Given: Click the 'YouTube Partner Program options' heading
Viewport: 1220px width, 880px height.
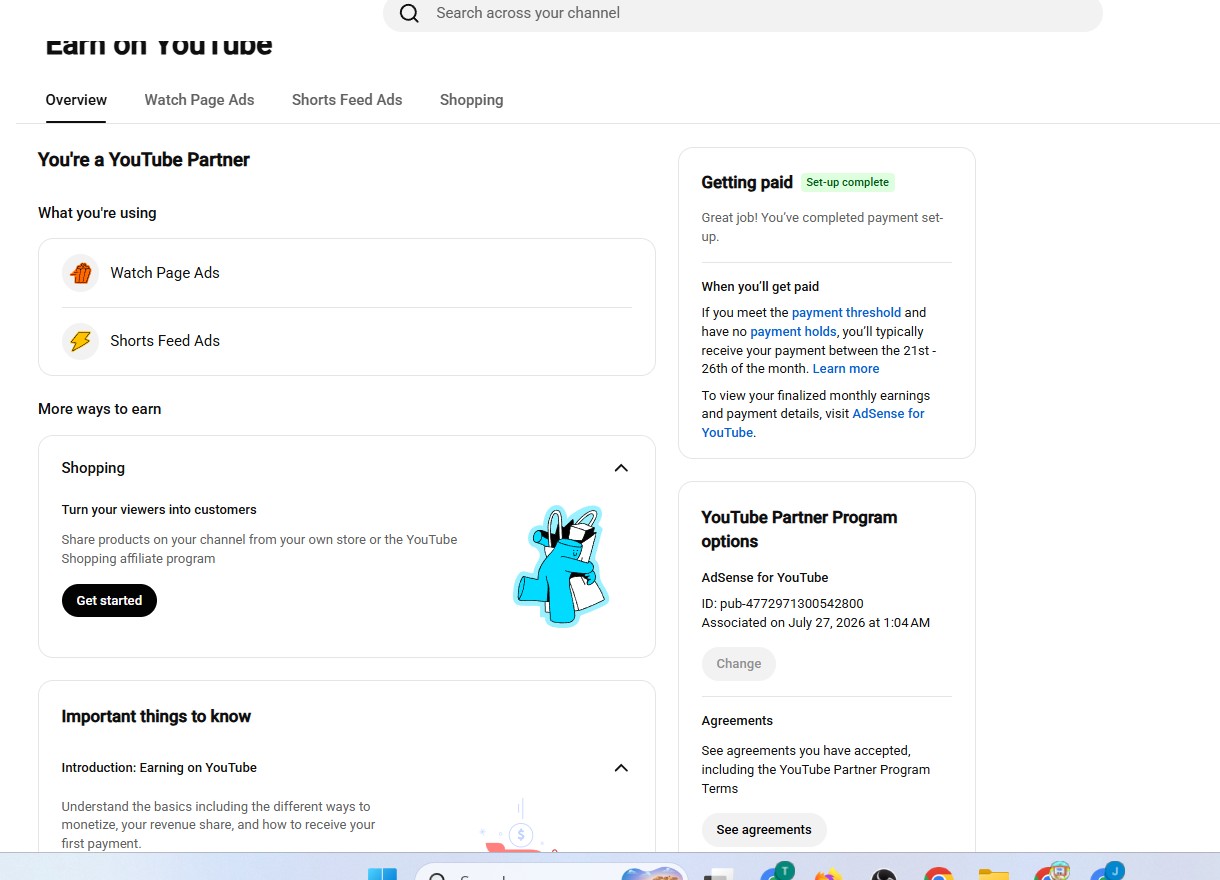Looking at the screenshot, I should [x=799, y=530].
